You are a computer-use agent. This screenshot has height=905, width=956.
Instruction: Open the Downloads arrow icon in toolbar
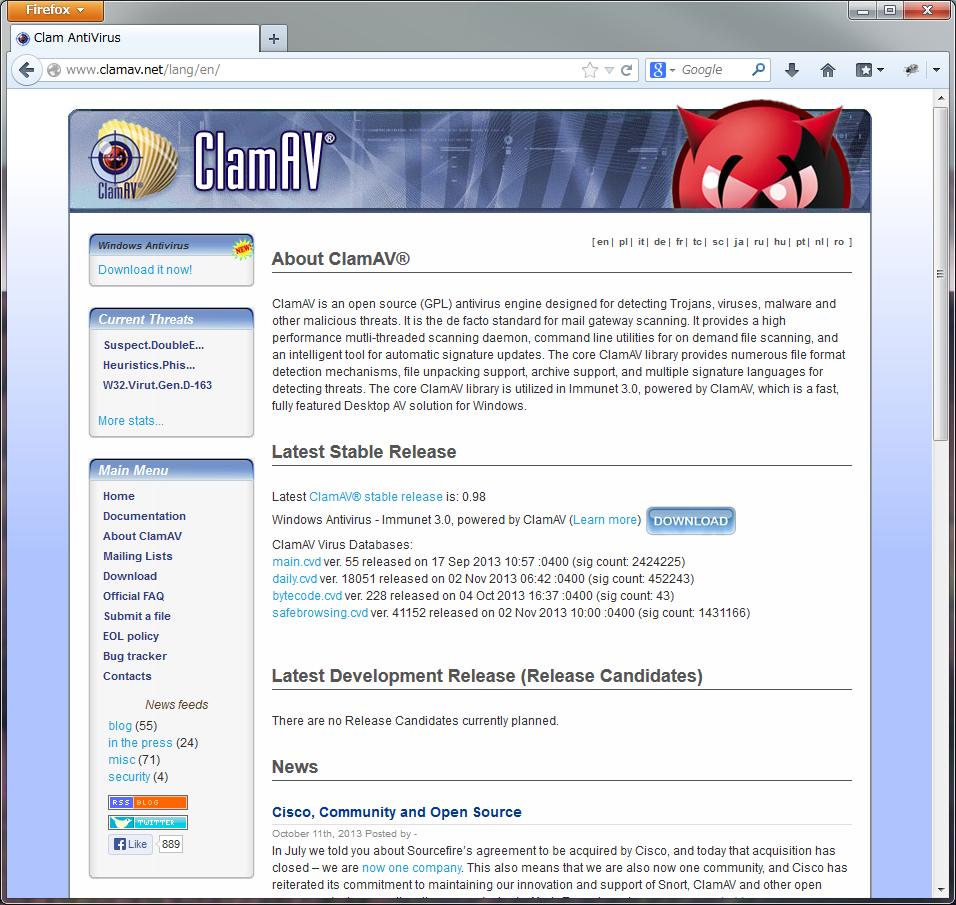click(x=791, y=70)
